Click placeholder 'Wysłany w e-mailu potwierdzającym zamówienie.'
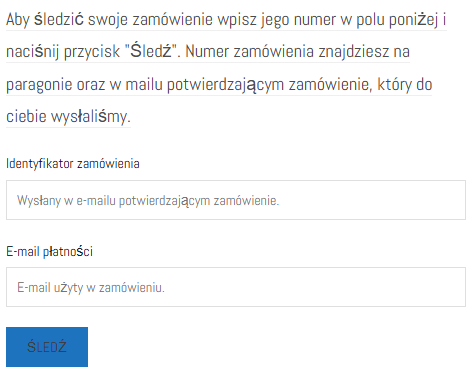This screenshot has width=474, height=384. click(148, 201)
